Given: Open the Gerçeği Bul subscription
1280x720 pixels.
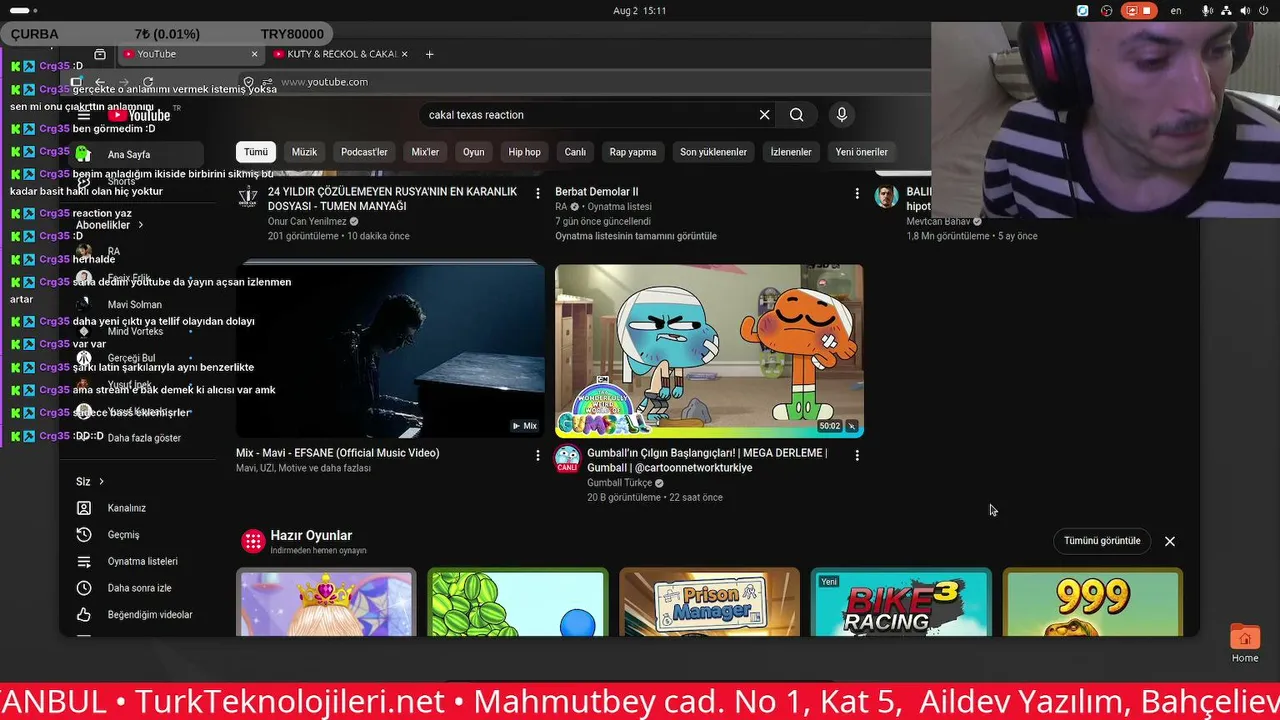Looking at the screenshot, I should [x=131, y=358].
